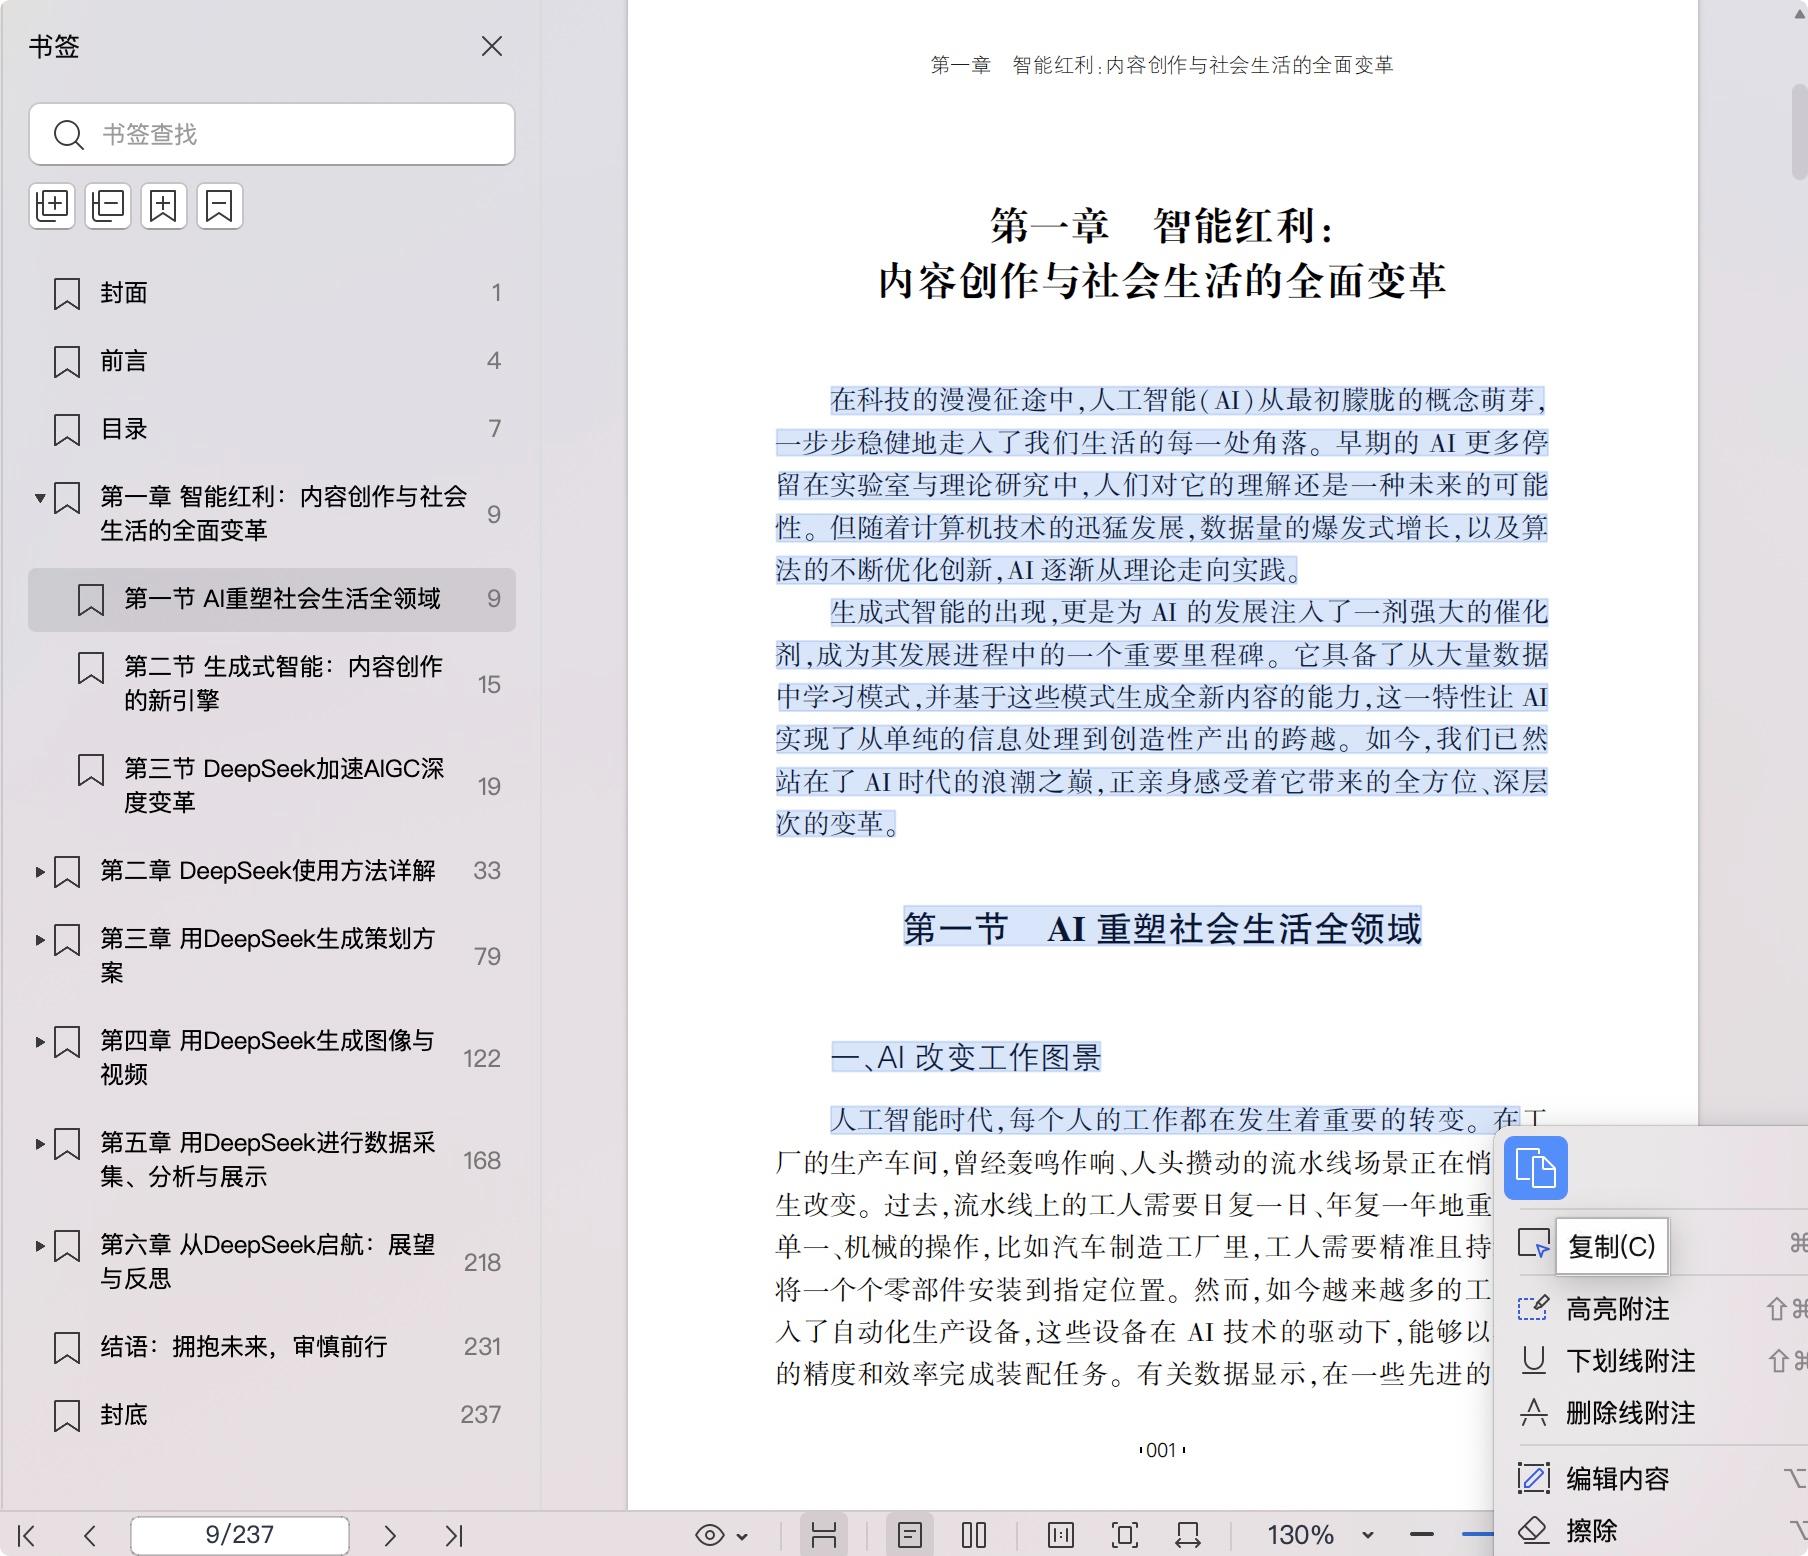This screenshot has height=1556, width=1808.
Task: Choose 擦除 from the context menu
Action: pyautogui.click(x=1591, y=1531)
